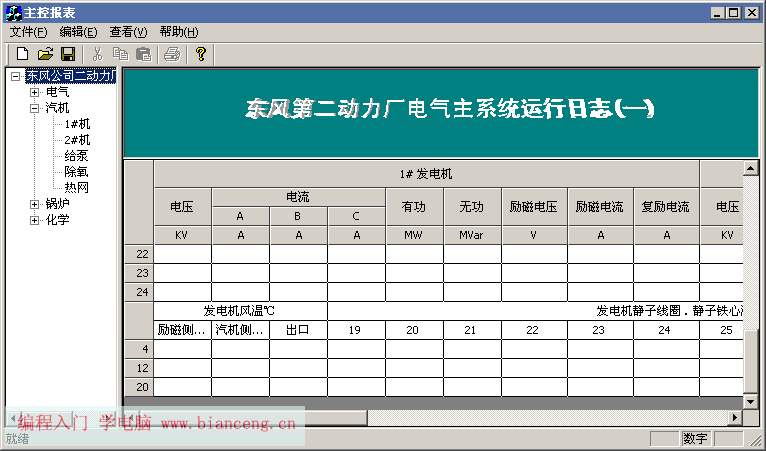Click the report title banner 东风第二动力厂电气主系统运行日志
Image resolution: width=766 pixels, height=451 pixels.
(x=441, y=113)
